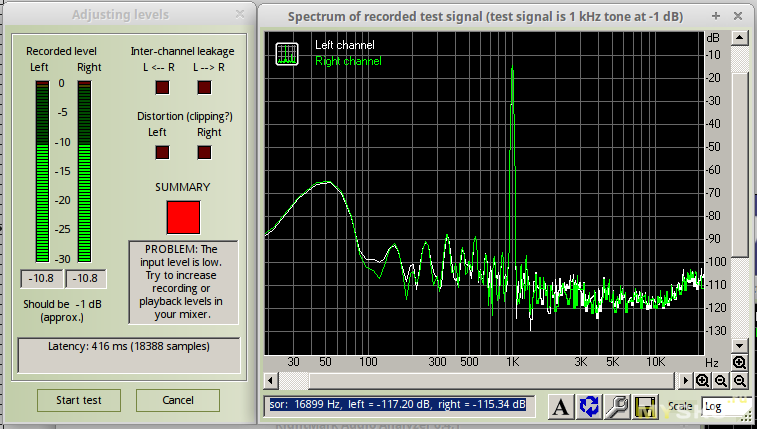Viewport: 757px width, 429px height.
Task: Click the 1K frequency axis label
Action: click(512, 361)
